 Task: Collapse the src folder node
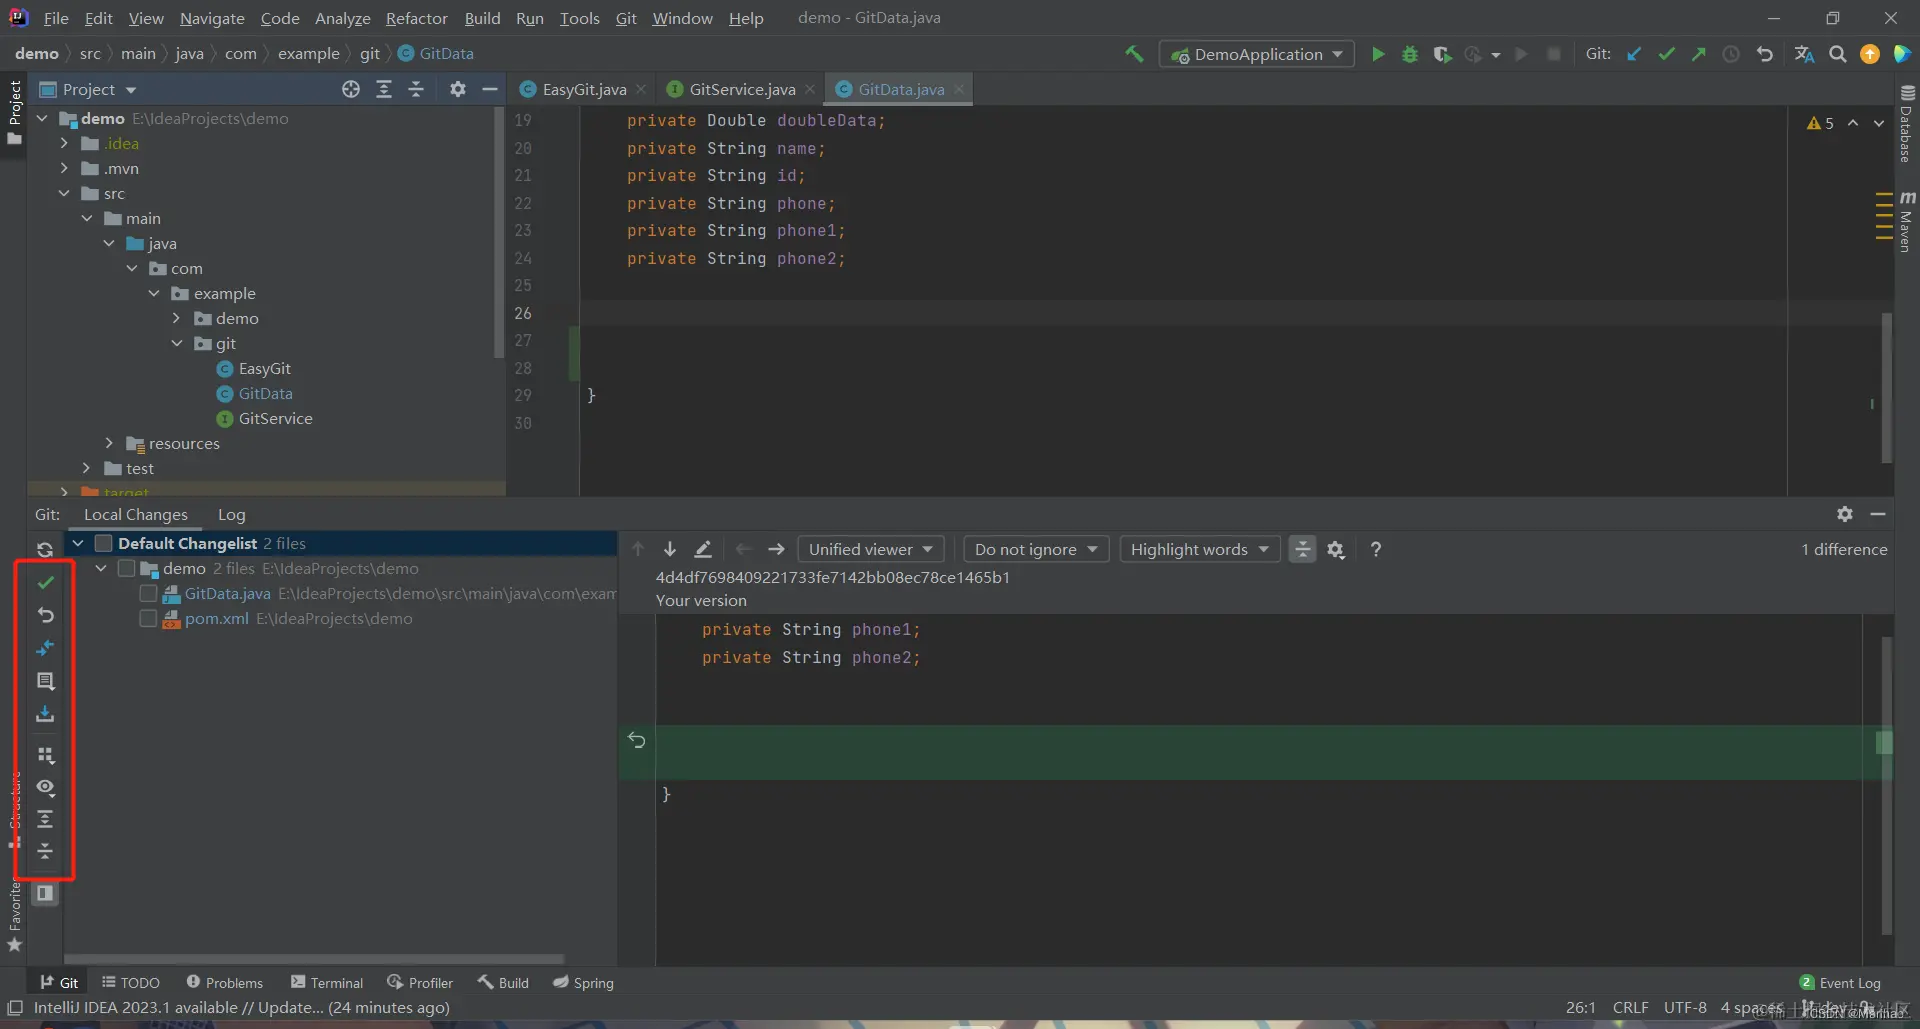coord(64,193)
